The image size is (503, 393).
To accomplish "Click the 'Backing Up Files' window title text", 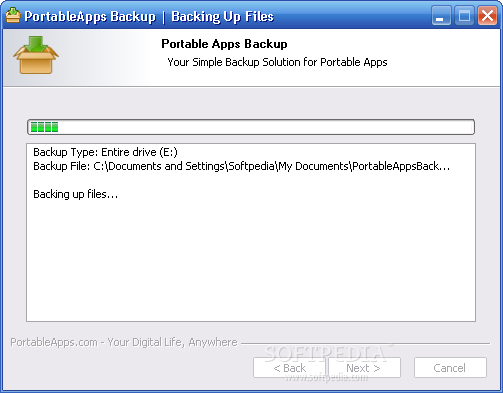I will [x=222, y=17].
